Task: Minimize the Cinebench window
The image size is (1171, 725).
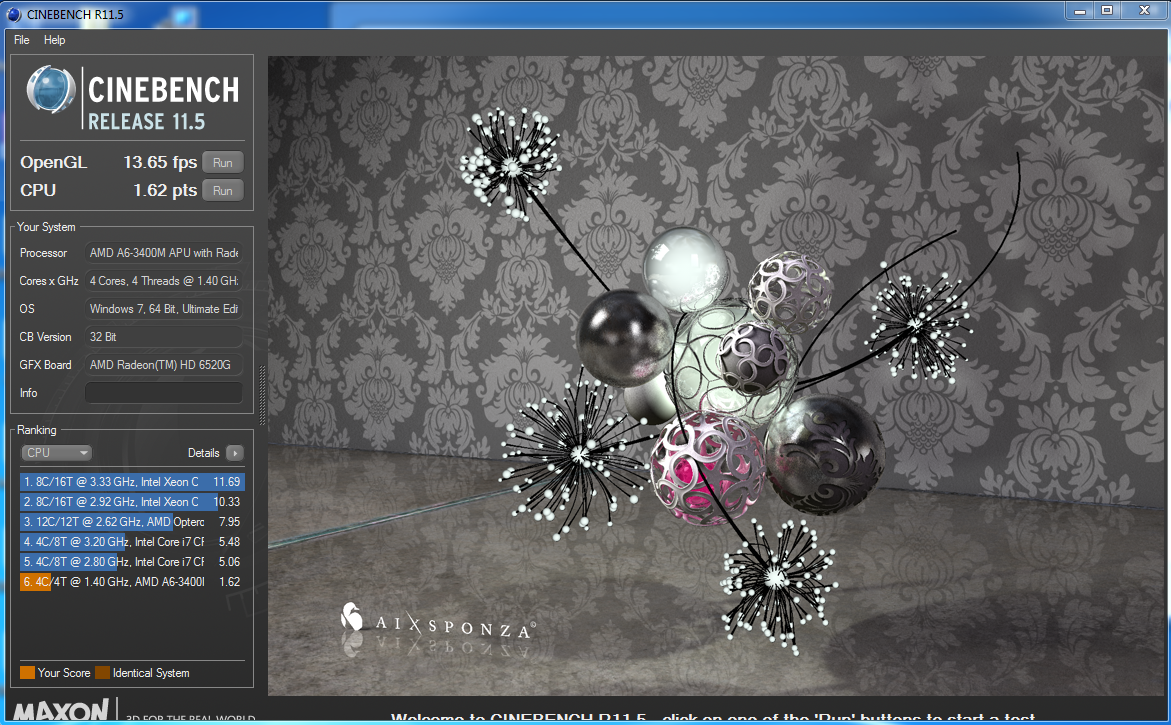Action: [x=1080, y=10]
